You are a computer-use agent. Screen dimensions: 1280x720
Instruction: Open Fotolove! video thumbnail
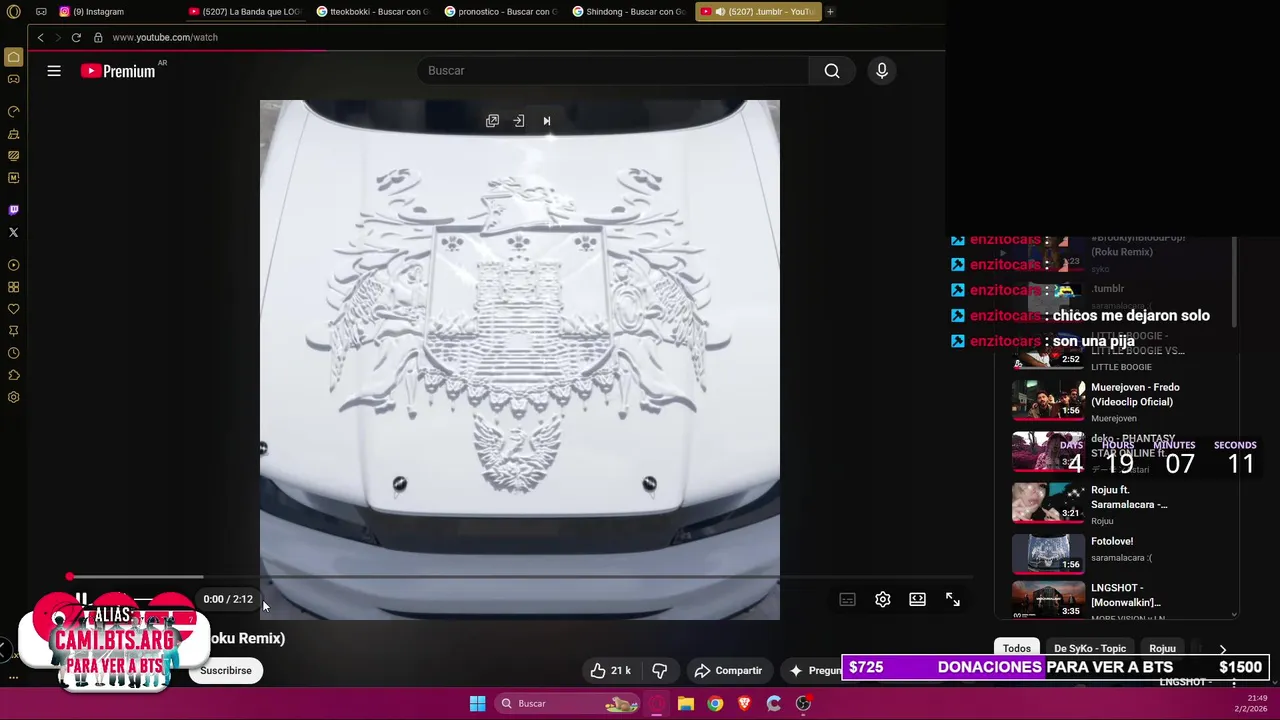click(1048, 554)
